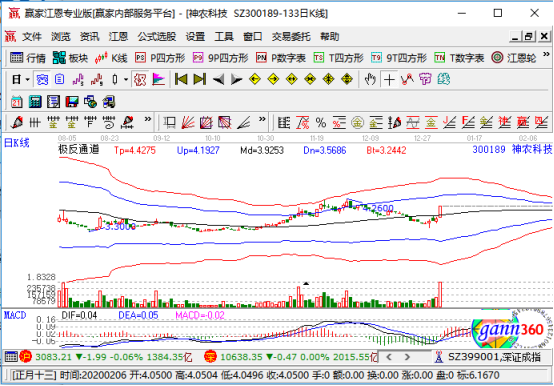This screenshot has height=386, width=554.
Task: Open the 公式选股 menu
Action: (x=157, y=36)
